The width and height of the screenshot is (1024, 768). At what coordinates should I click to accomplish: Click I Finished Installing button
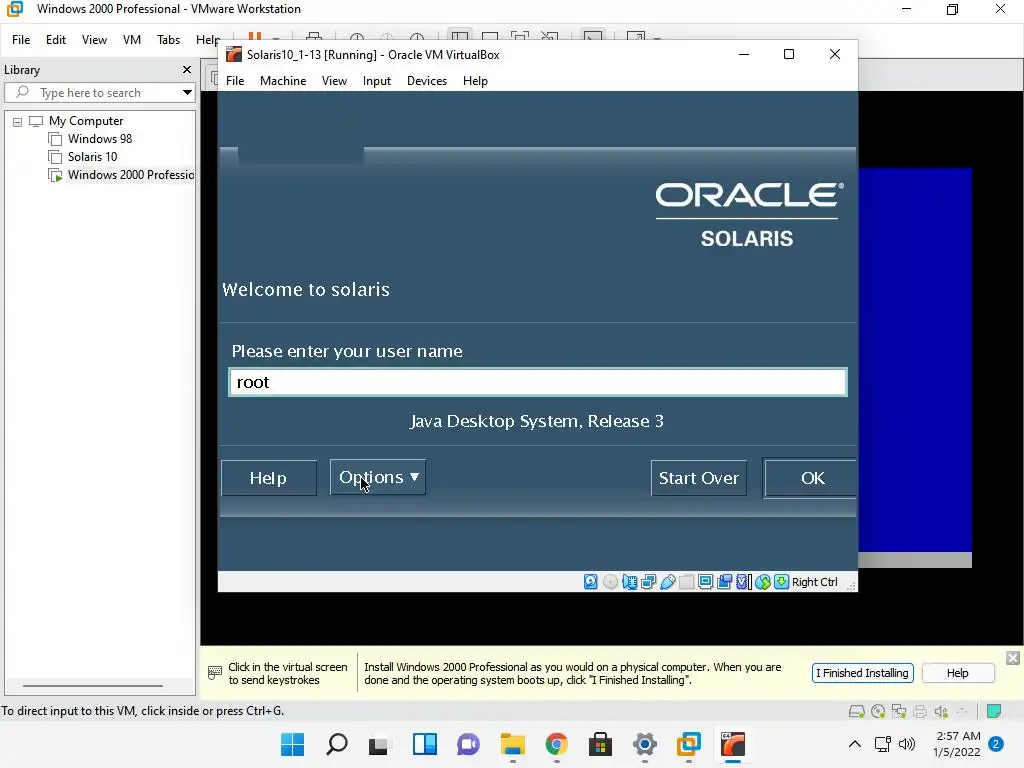(863, 673)
